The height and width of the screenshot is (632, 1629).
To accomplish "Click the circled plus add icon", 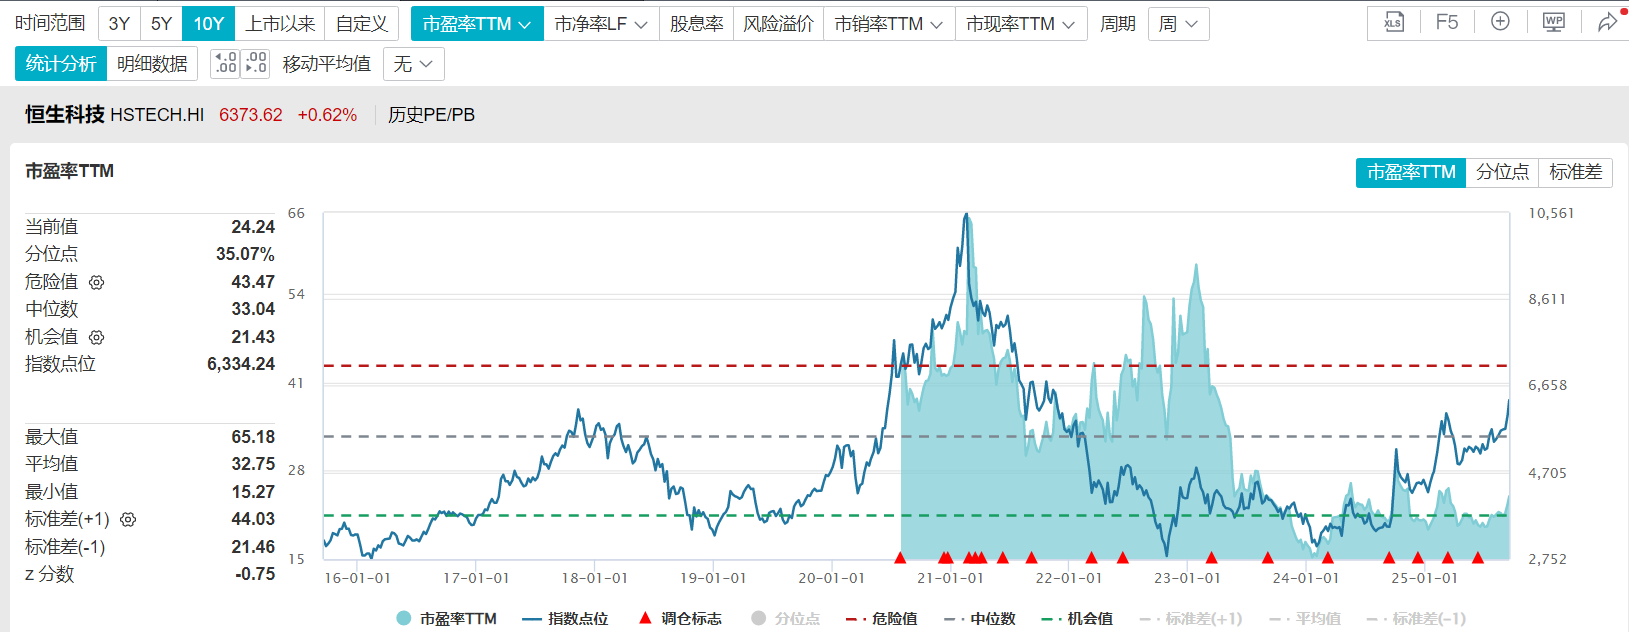I will 1500,21.
